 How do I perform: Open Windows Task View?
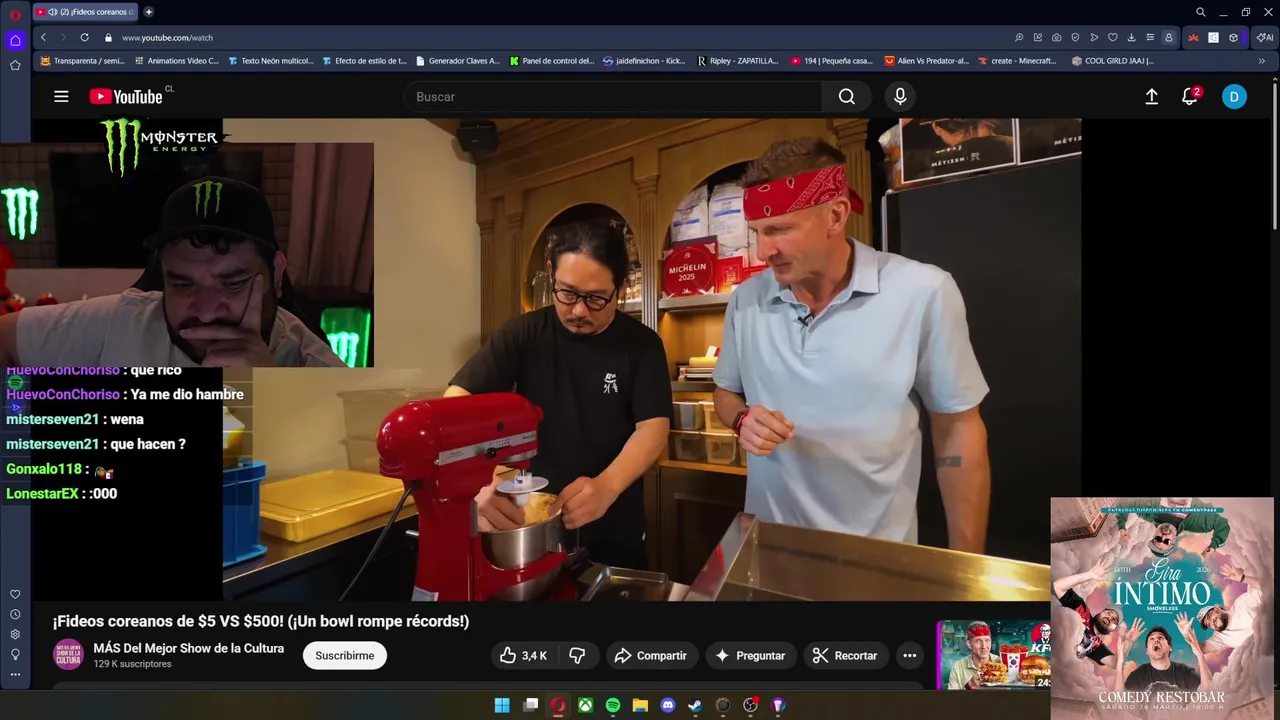[x=531, y=705]
